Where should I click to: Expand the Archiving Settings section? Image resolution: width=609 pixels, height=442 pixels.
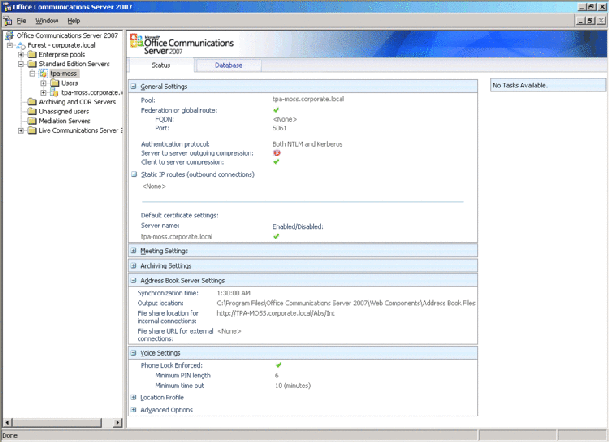coord(134,266)
